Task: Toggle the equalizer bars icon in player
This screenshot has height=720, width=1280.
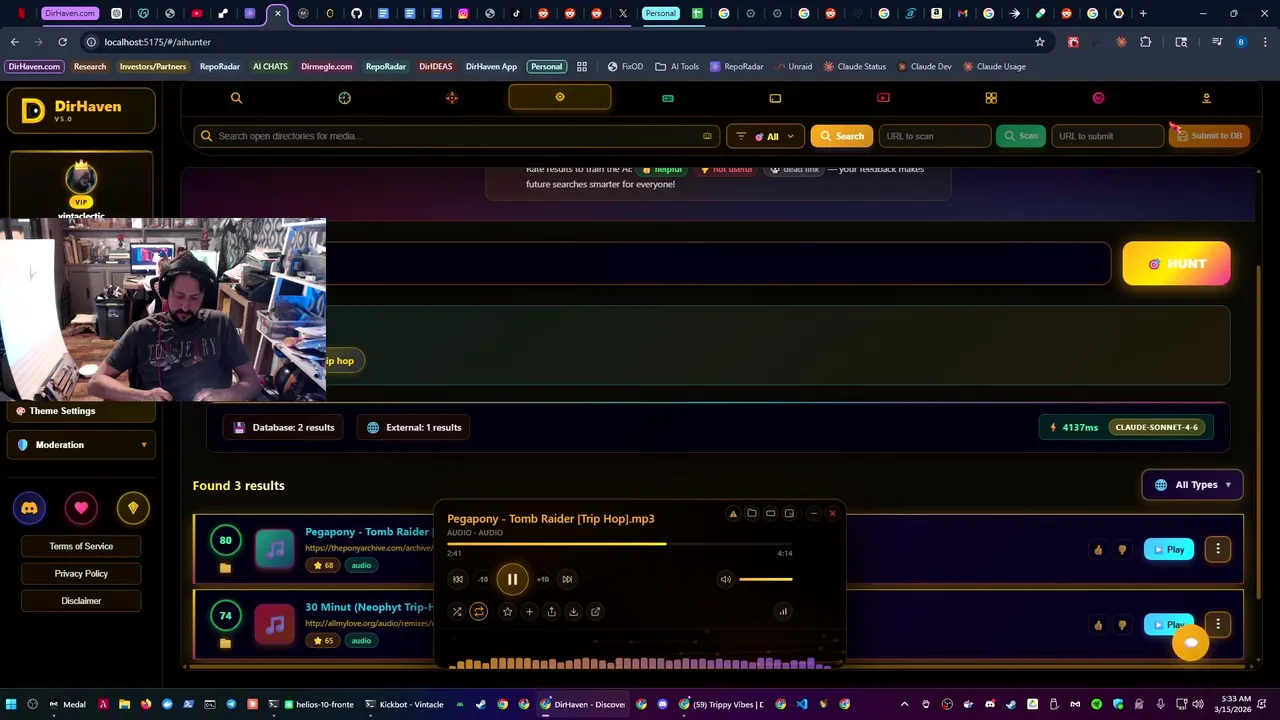Action: [x=783, y=612]
